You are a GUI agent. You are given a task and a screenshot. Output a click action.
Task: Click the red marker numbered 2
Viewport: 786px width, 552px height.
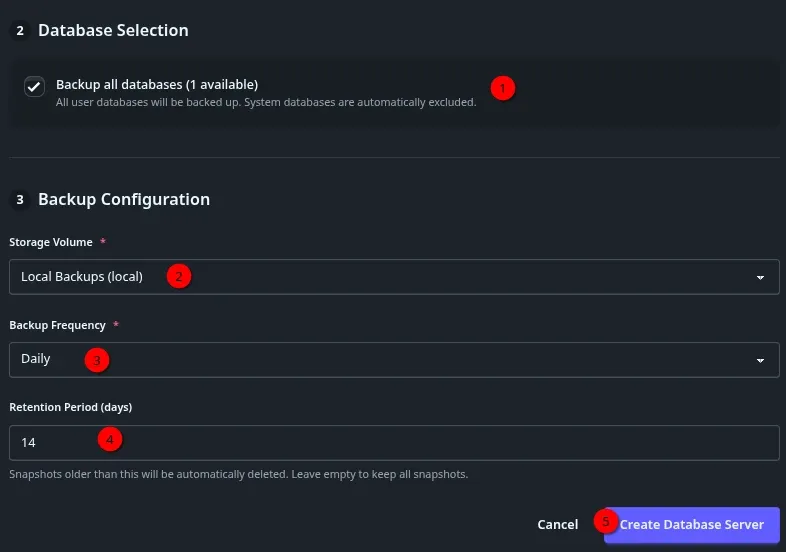pyautogui.click(x=179, y=277)
